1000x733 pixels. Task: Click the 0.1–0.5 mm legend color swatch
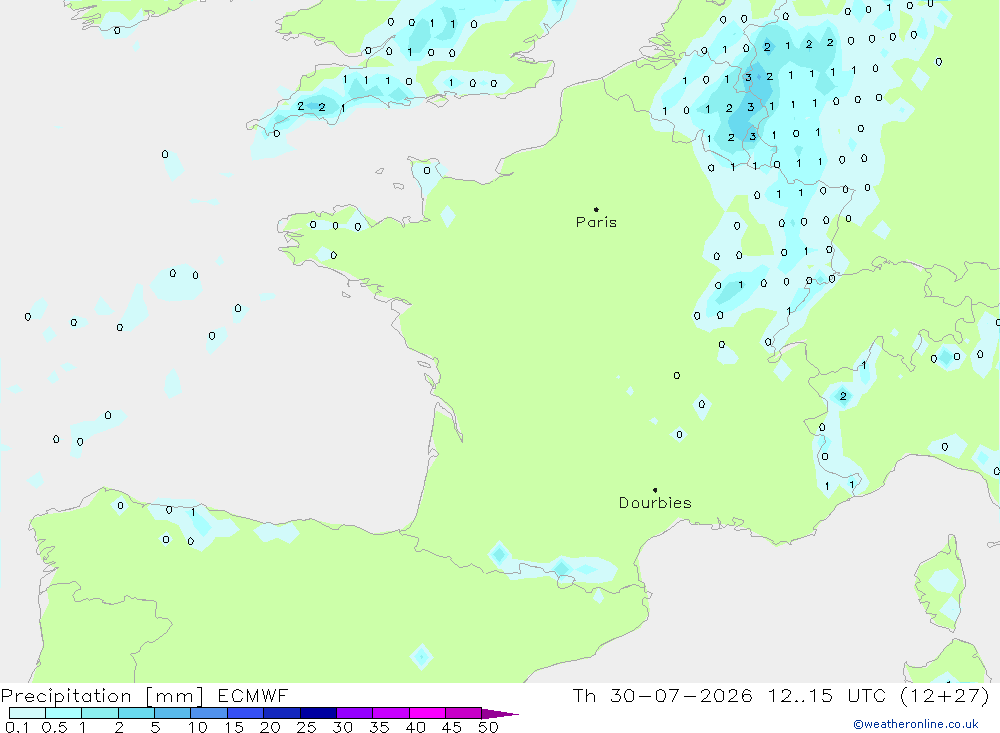click(x=27, y=713)
